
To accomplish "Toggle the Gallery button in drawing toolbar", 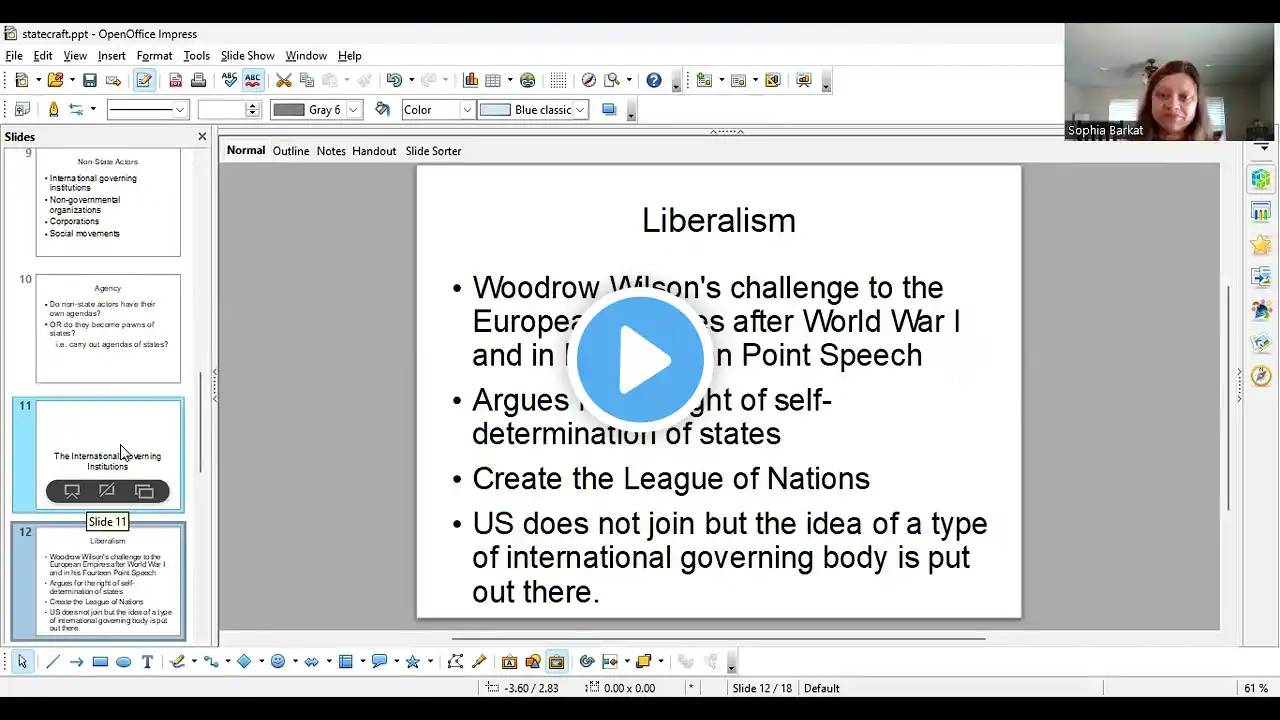I will click(556, 661).
